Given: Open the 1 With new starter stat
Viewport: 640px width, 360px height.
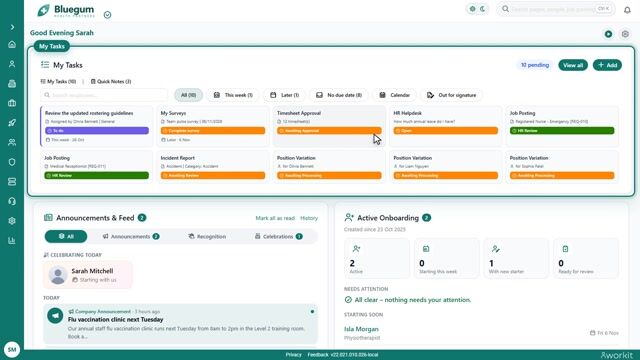Looking at the screenshot, I should tap(516, 259).
